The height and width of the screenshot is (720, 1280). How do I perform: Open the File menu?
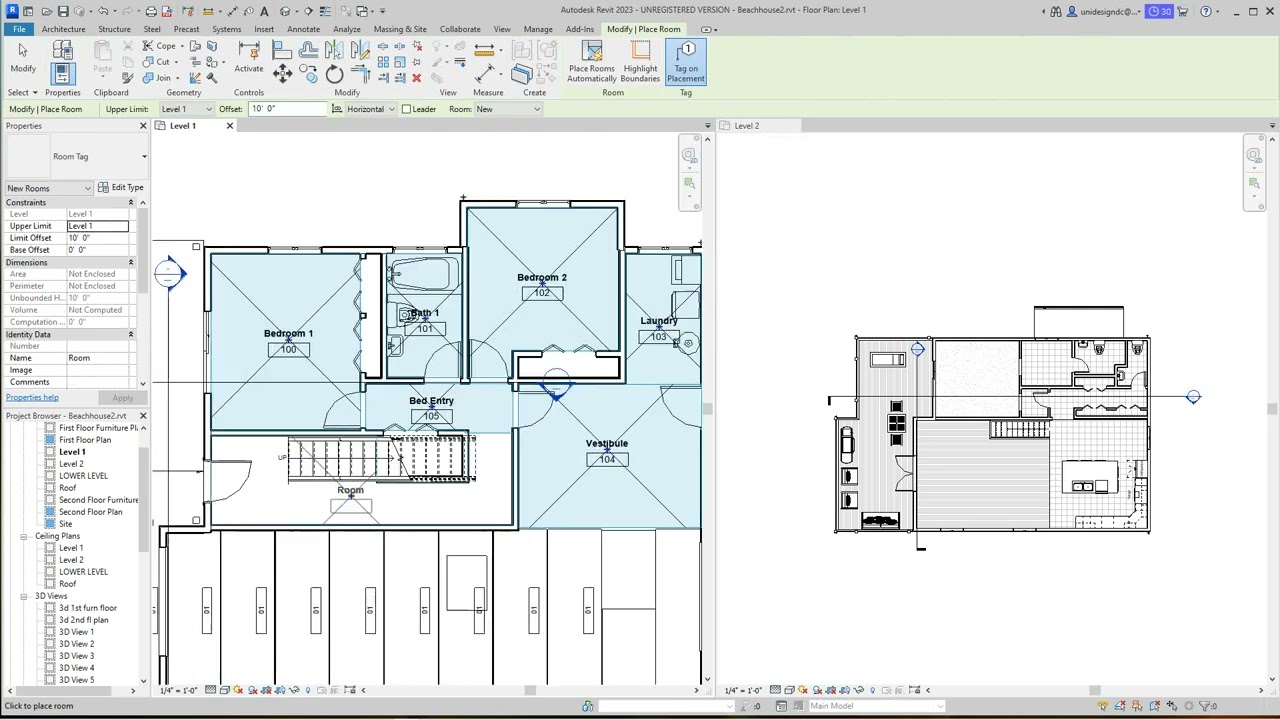18,29
